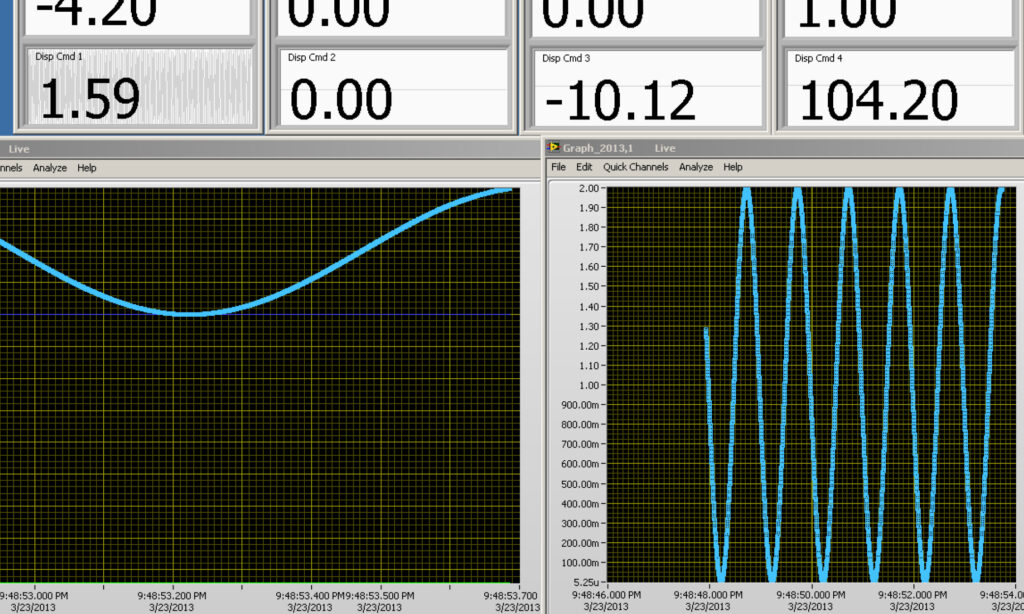Open Help menu in right graph window
The height and width of the screenshot is (614, 1024).
pos(733,167)
